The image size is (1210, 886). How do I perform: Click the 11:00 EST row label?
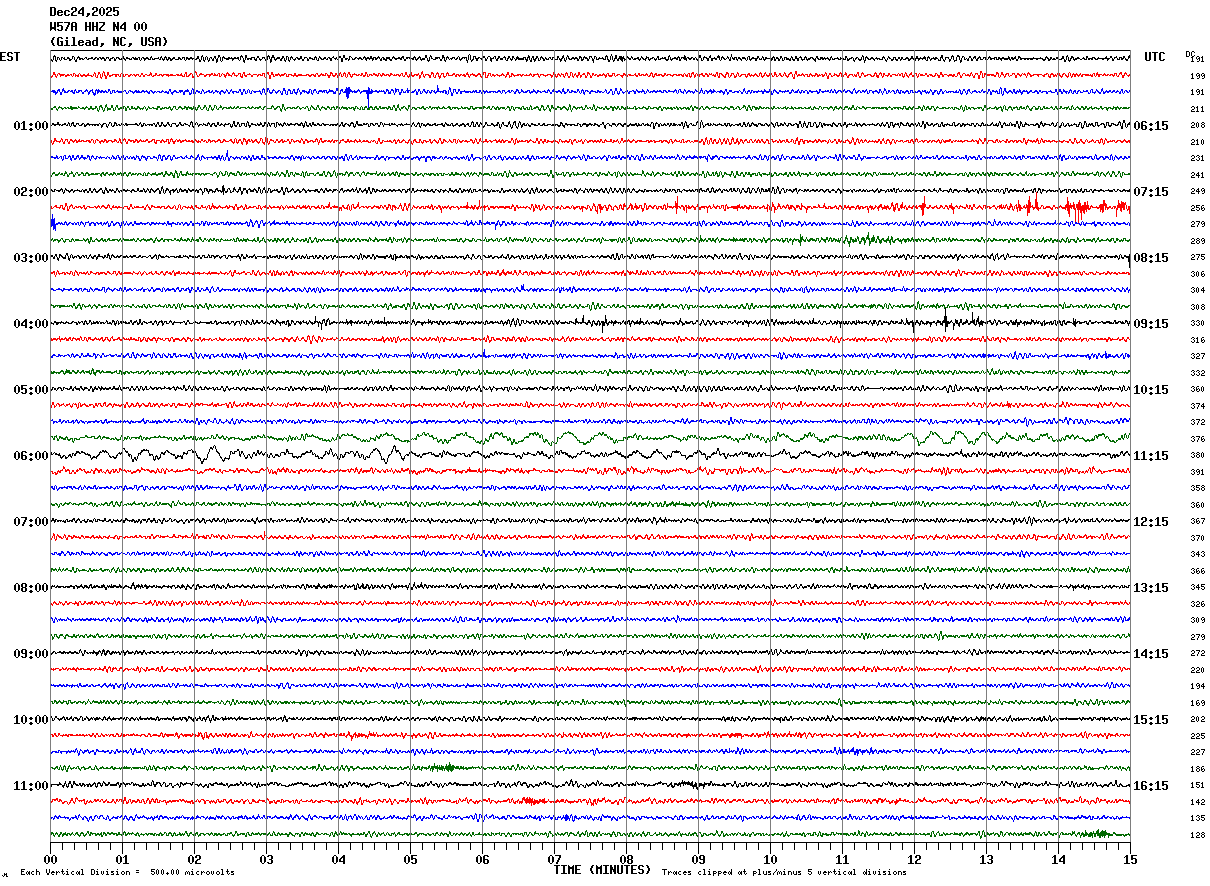click(30, 786)
